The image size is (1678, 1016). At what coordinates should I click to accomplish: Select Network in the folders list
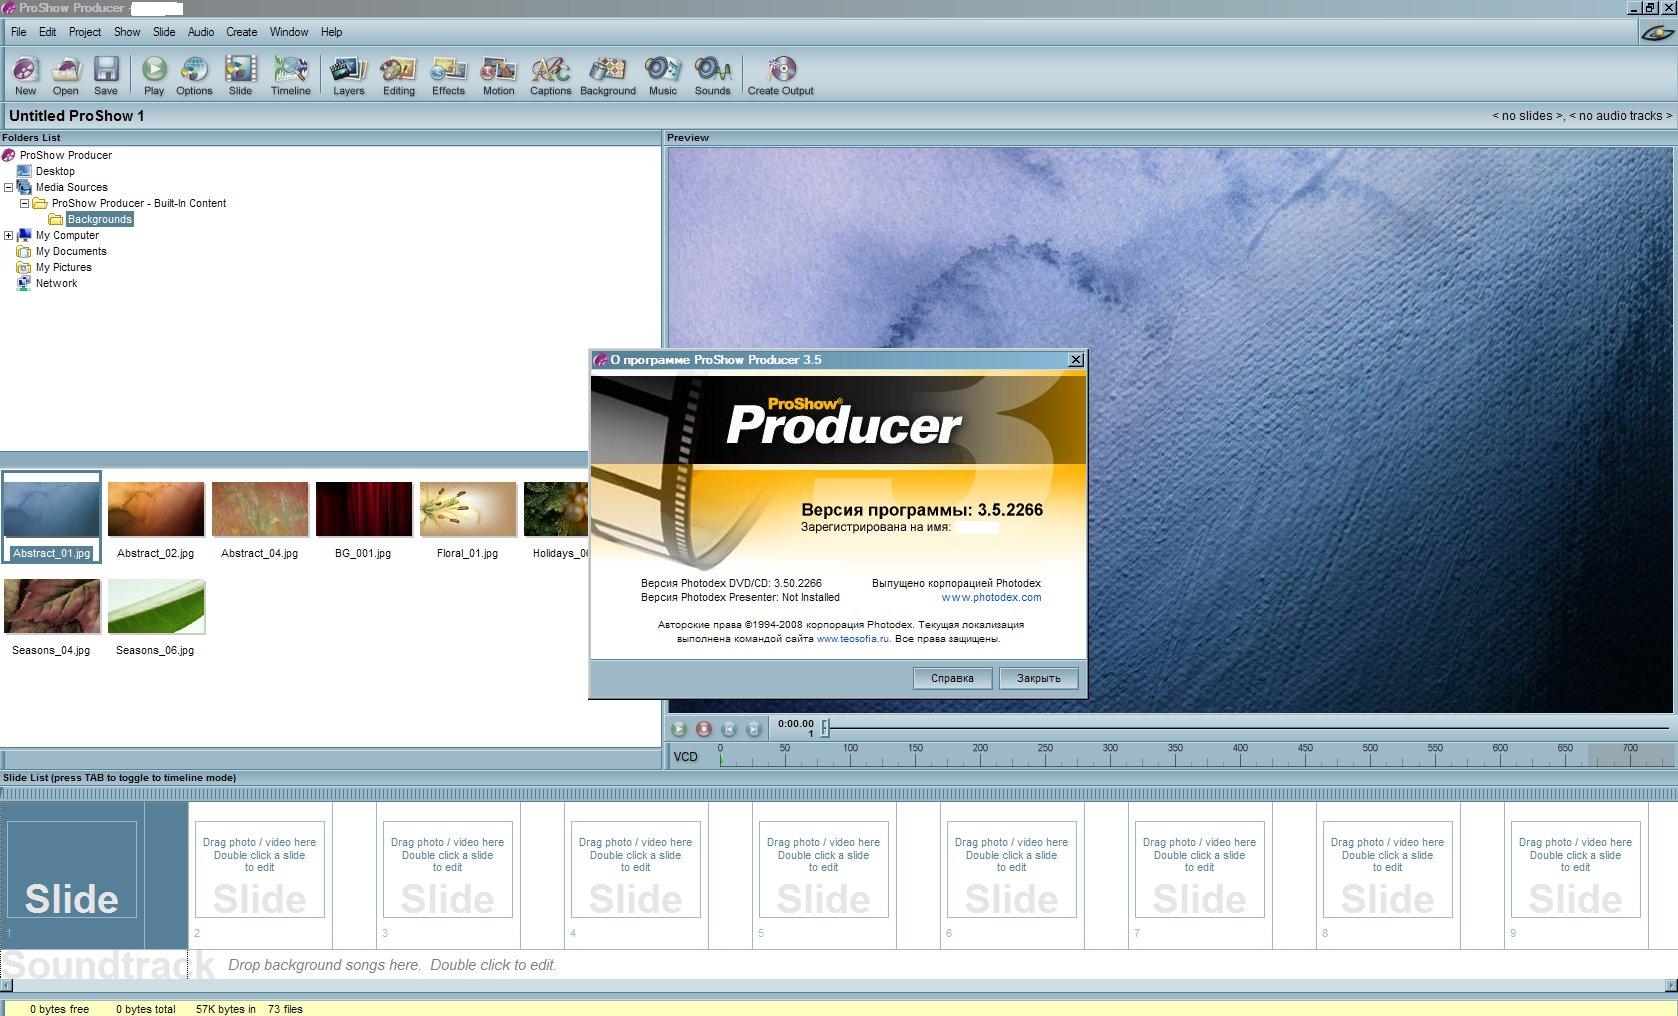coord(56,283)
